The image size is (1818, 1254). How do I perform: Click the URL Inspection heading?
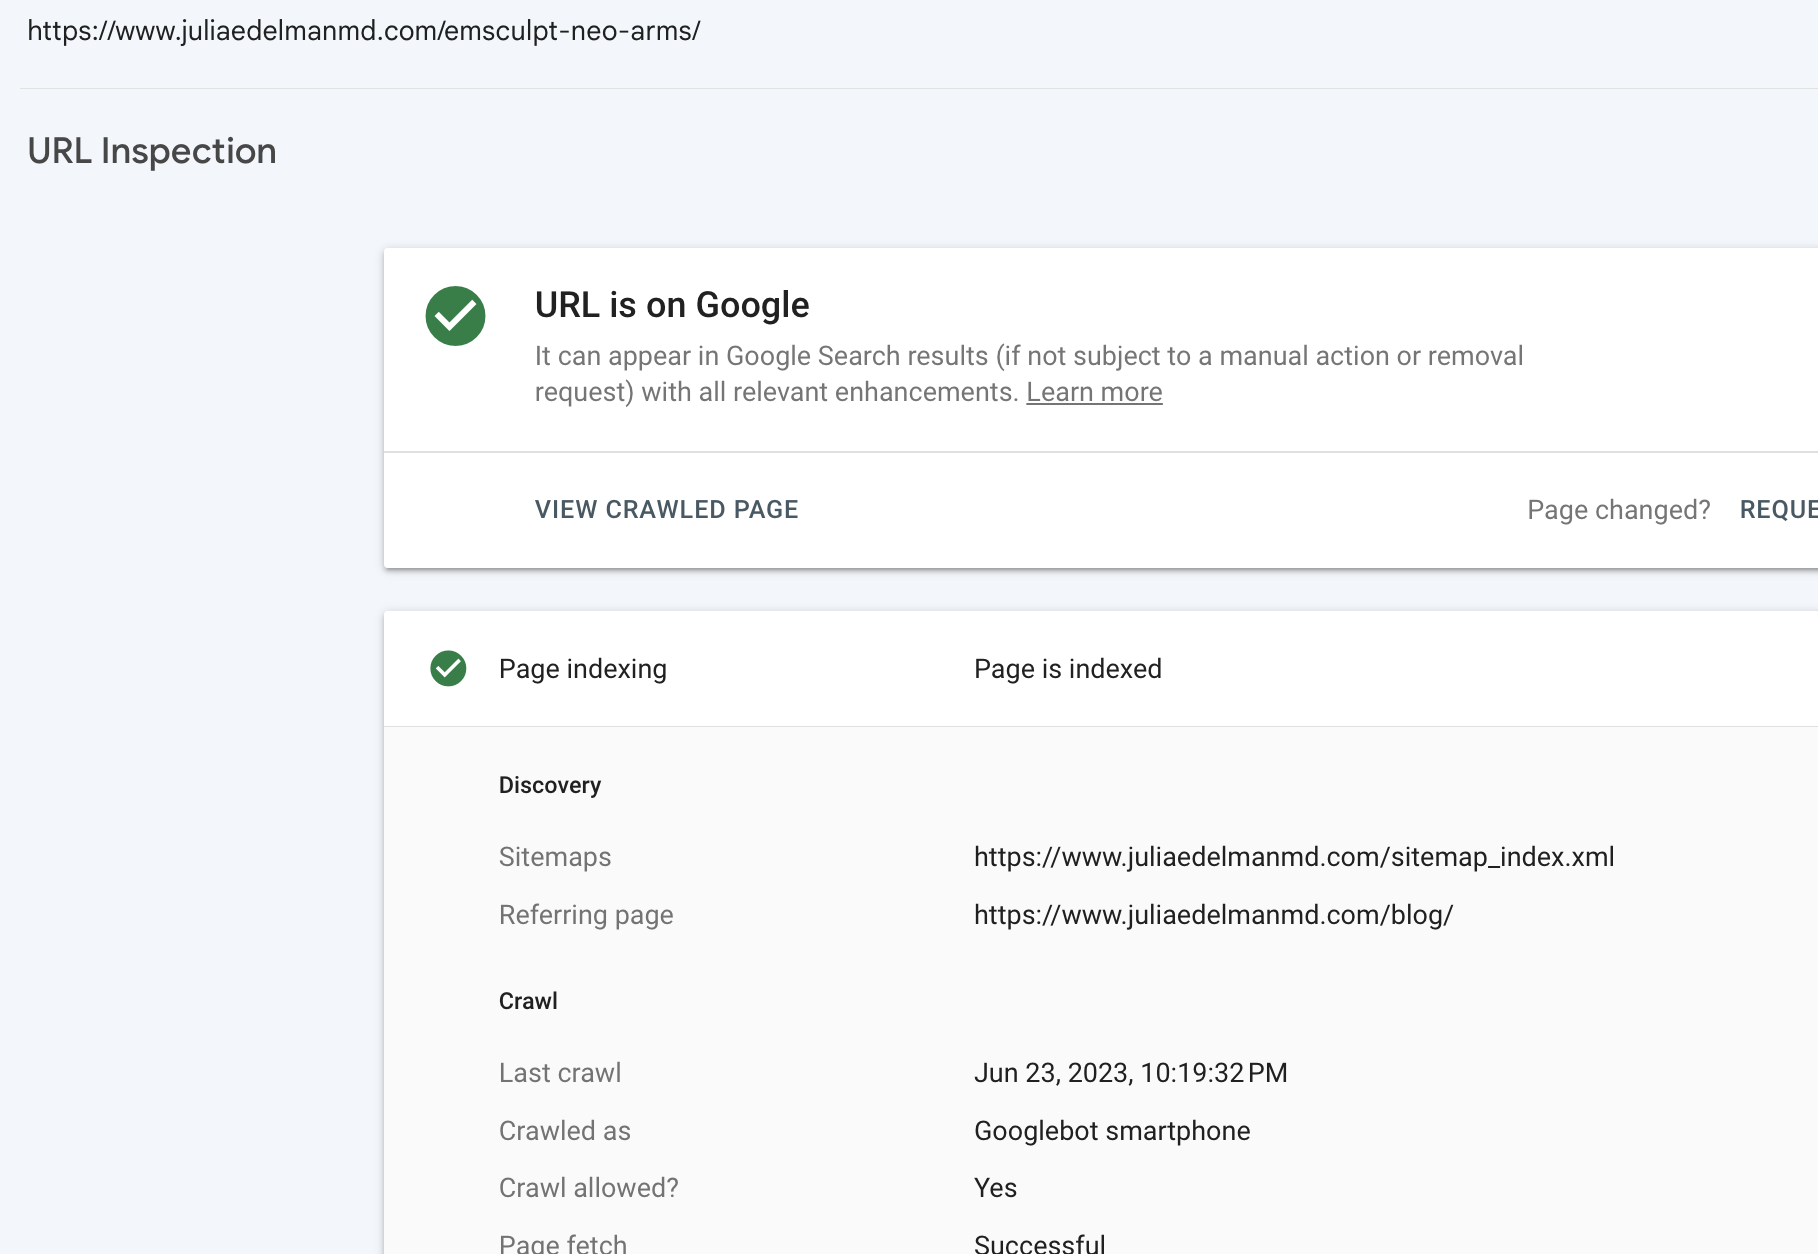click(152, 151)
